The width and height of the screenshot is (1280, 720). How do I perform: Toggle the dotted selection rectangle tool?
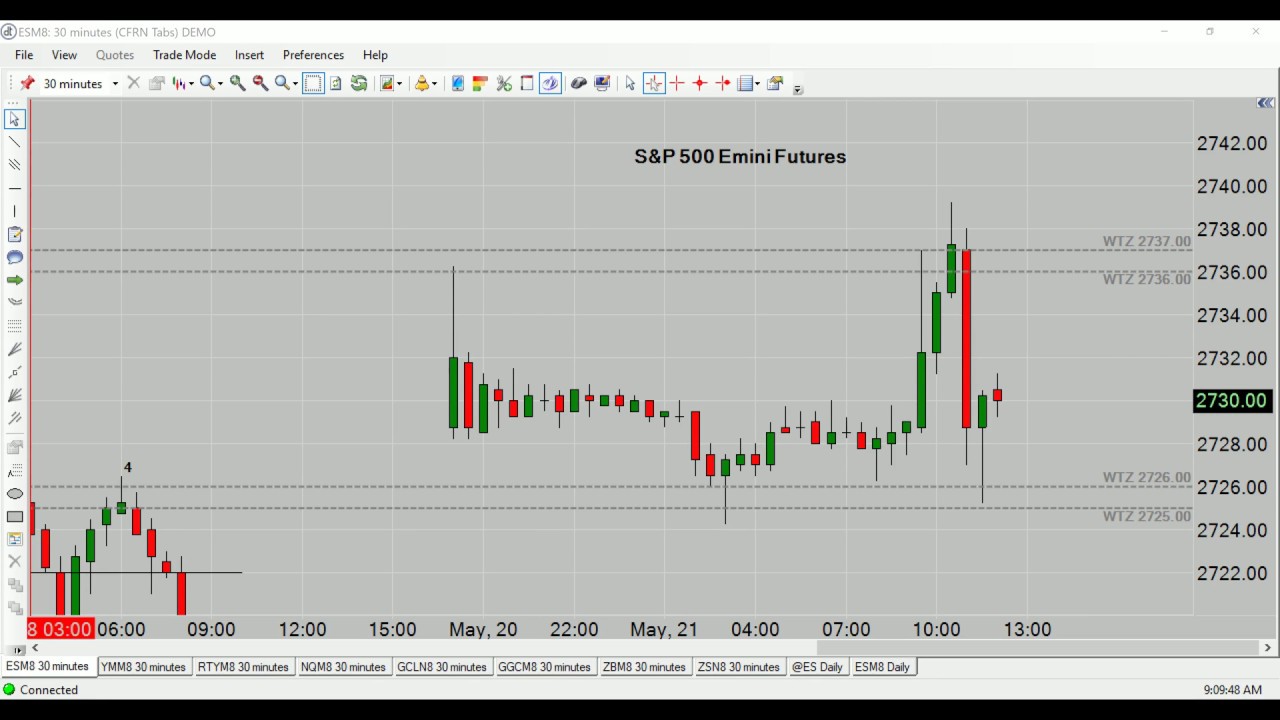click(x=313, y=83)
